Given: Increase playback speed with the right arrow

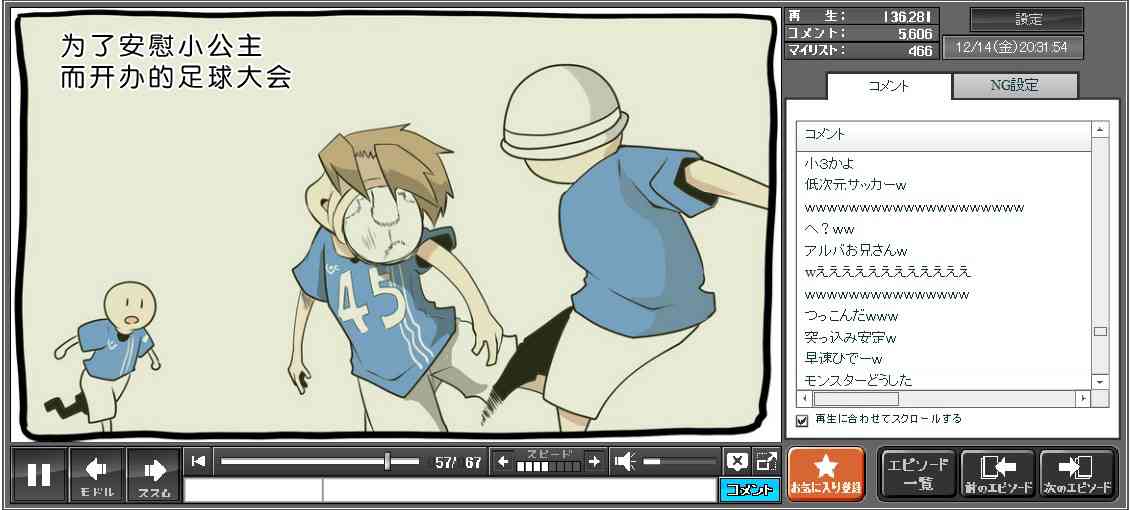Looking at the screenshot, I should point(594,461).
